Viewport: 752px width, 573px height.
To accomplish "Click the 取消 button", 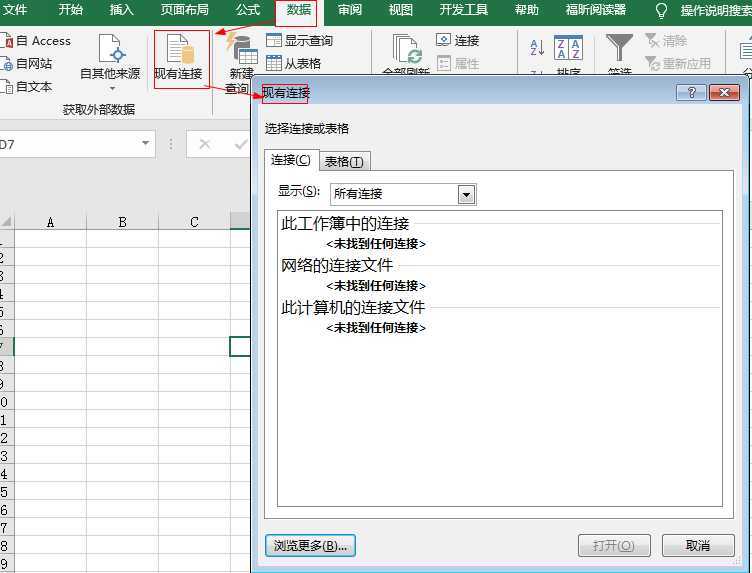I will (698, 546).
